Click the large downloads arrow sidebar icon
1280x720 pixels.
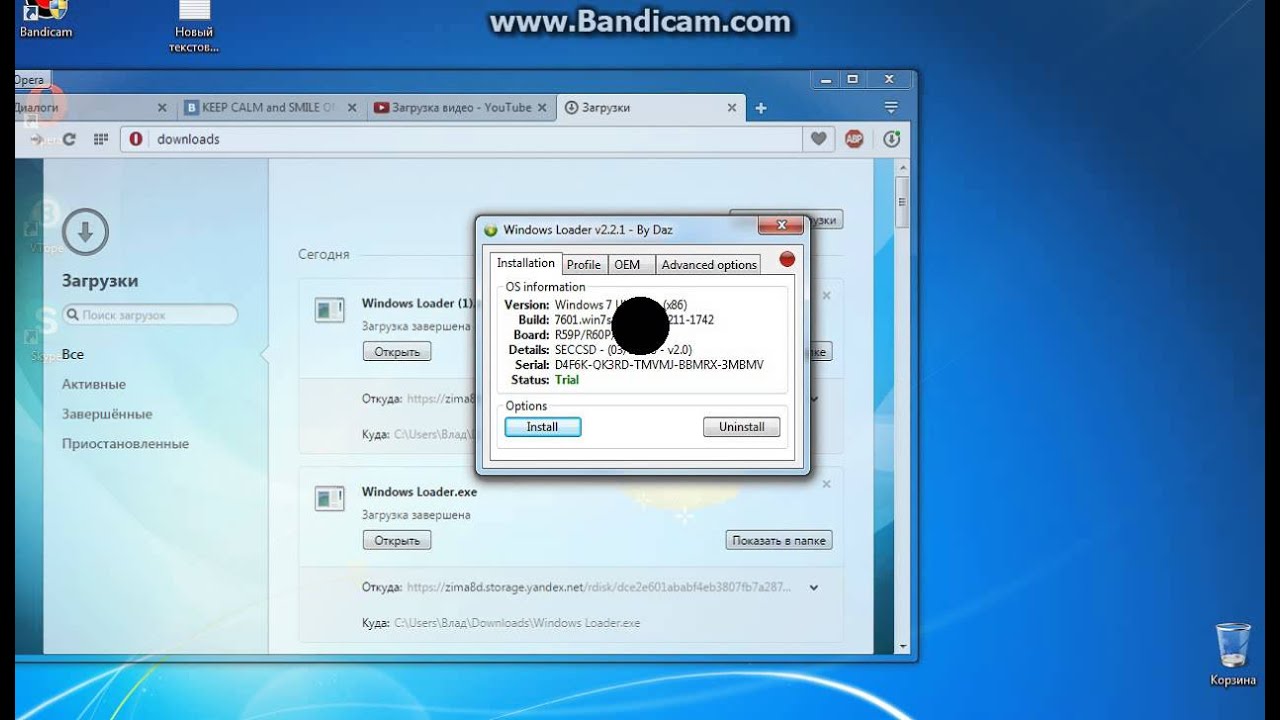(85, 233)
